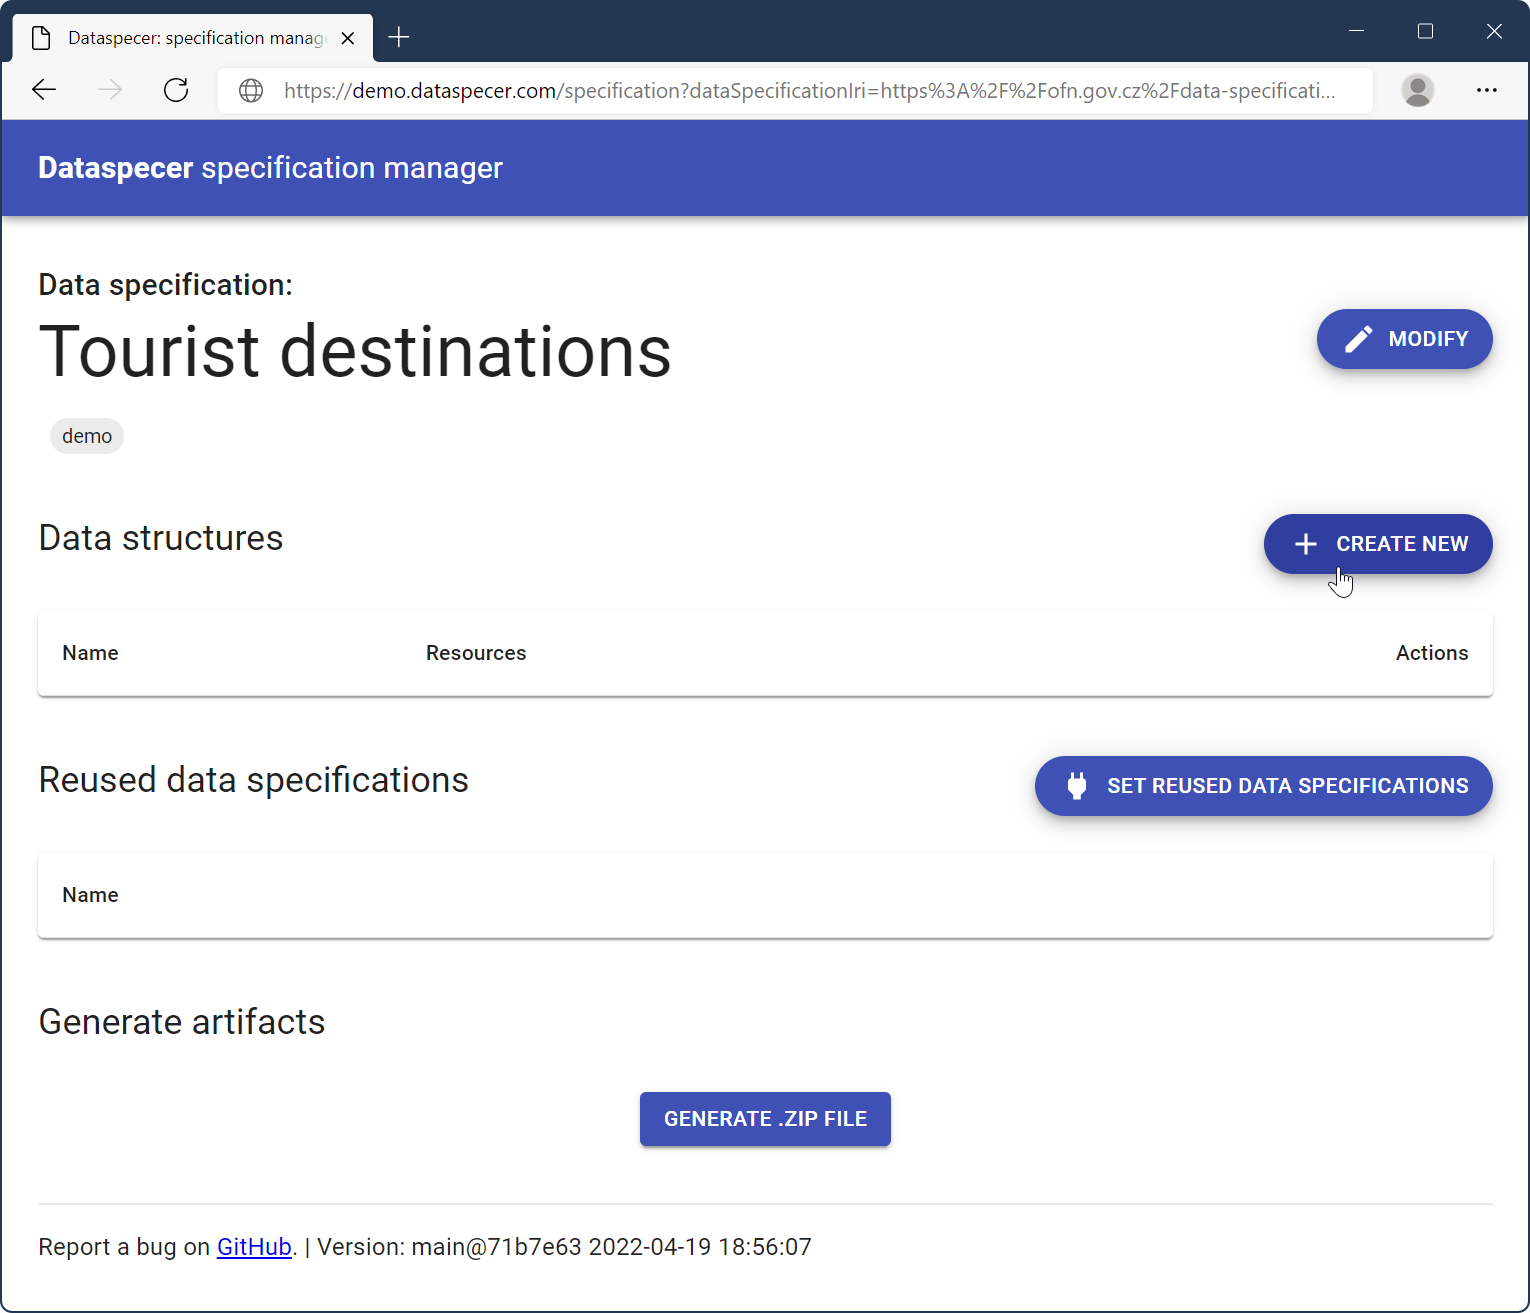The height and width of the screenshot is (1313, 1530).
Task: Open a new browser tab
Action: pos(399,38)
